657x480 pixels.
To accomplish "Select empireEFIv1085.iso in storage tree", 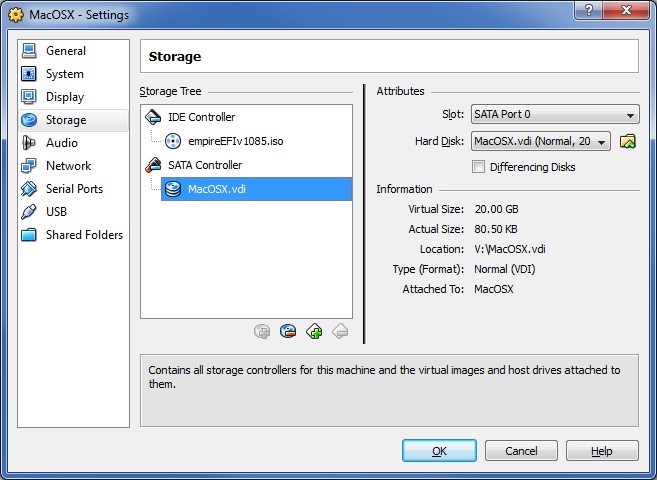I will 235,141.
